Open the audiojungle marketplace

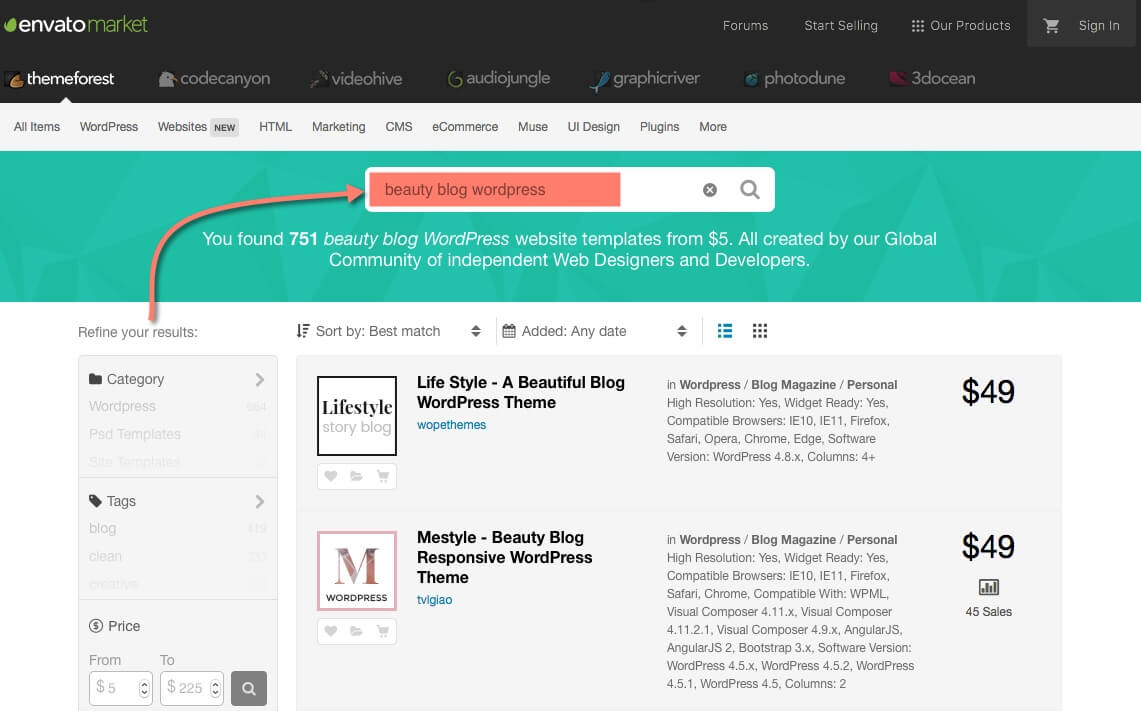coord(498,79)
